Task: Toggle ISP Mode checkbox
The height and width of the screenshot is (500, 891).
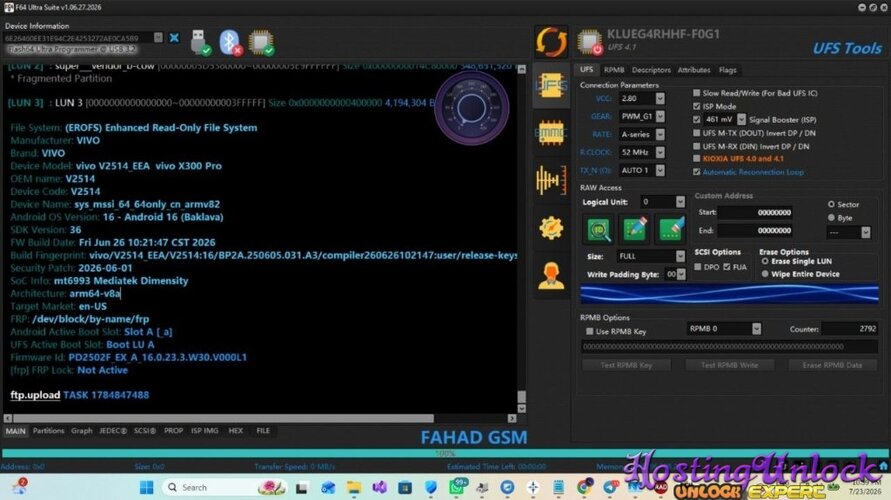Action: tap(697, 106)
